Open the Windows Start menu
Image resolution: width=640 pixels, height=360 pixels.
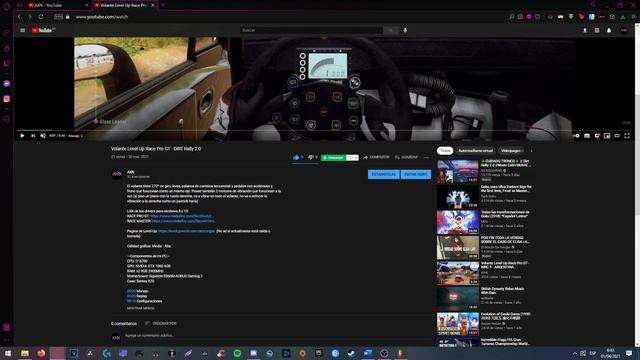click(8, 353)
